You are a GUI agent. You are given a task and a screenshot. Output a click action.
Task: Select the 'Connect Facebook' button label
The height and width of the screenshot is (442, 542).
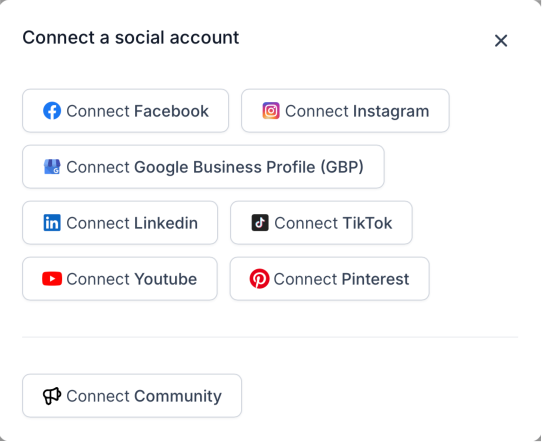137,111
